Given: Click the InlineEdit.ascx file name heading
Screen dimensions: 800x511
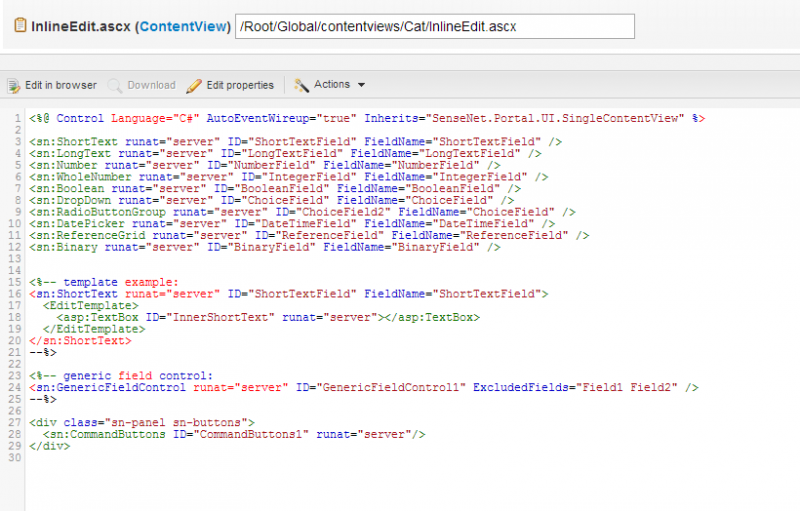Looking at the screenshot, I should pos(81,27).
